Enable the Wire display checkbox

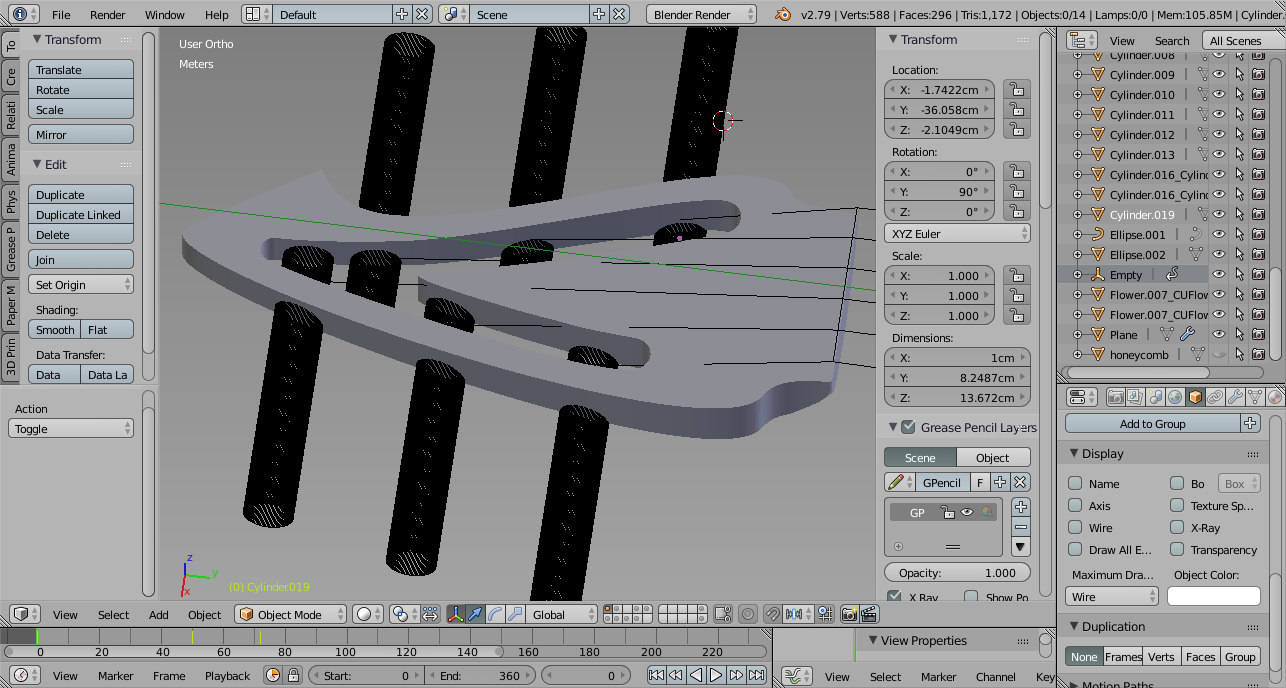[1075, 527]
